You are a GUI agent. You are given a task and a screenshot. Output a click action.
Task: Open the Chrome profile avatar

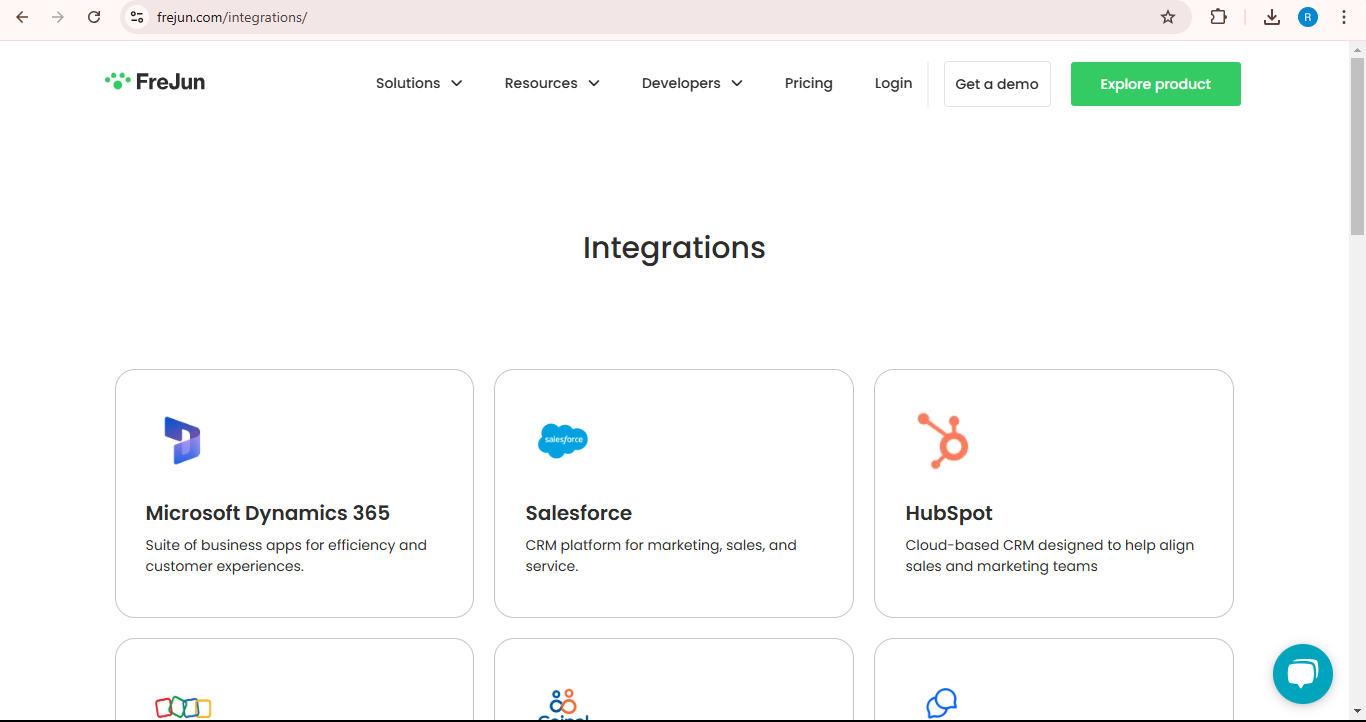click(x=1308, y=17)
